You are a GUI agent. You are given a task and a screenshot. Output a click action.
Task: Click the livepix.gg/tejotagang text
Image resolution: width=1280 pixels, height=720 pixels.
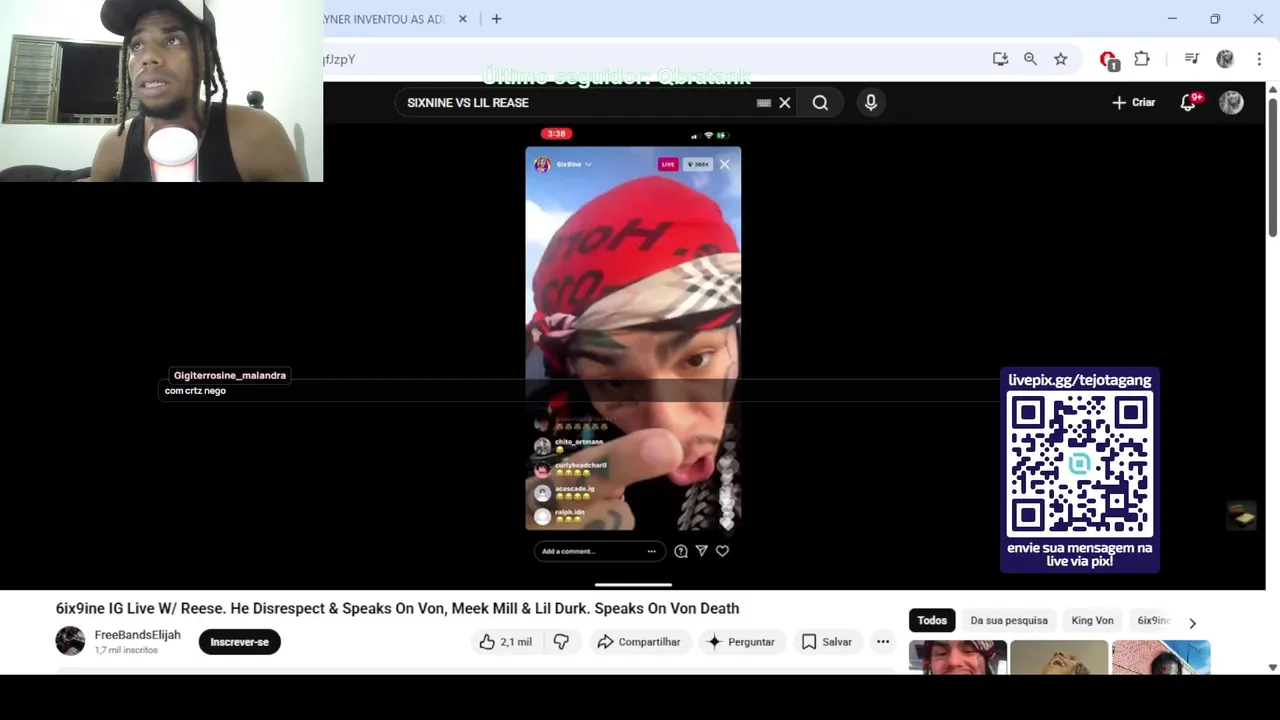click(1080, 380)
